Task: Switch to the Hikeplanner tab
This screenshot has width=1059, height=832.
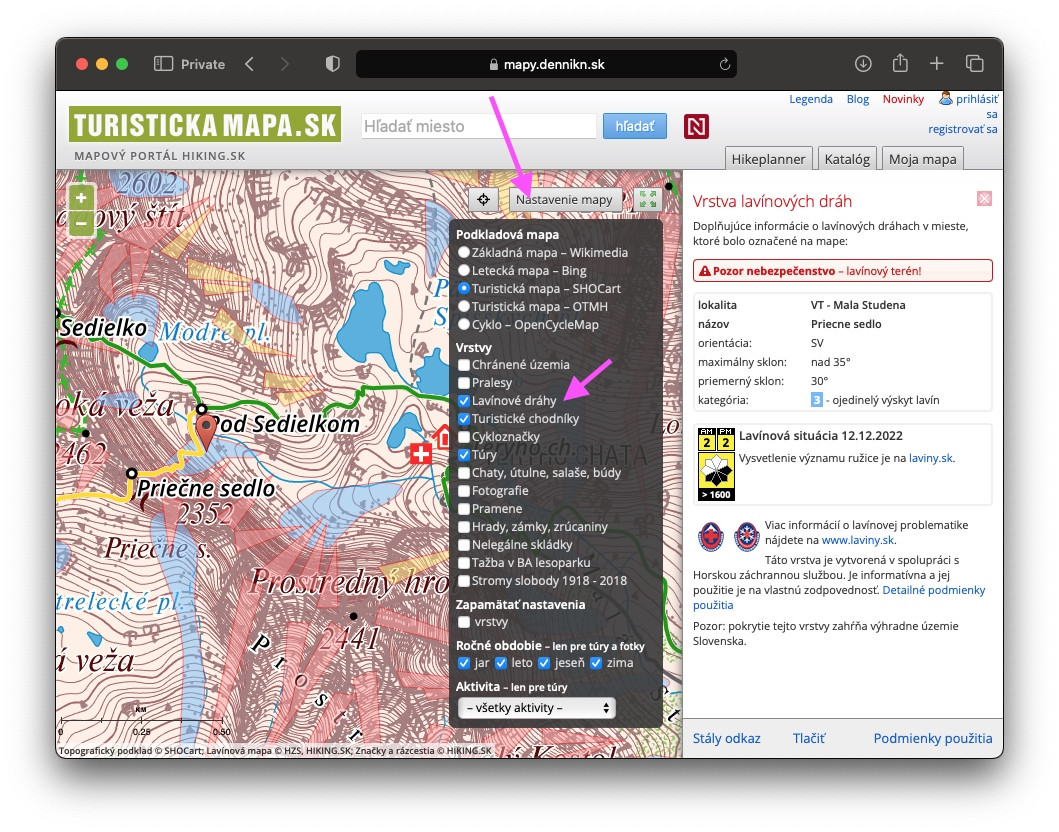Action: [768, 158]
